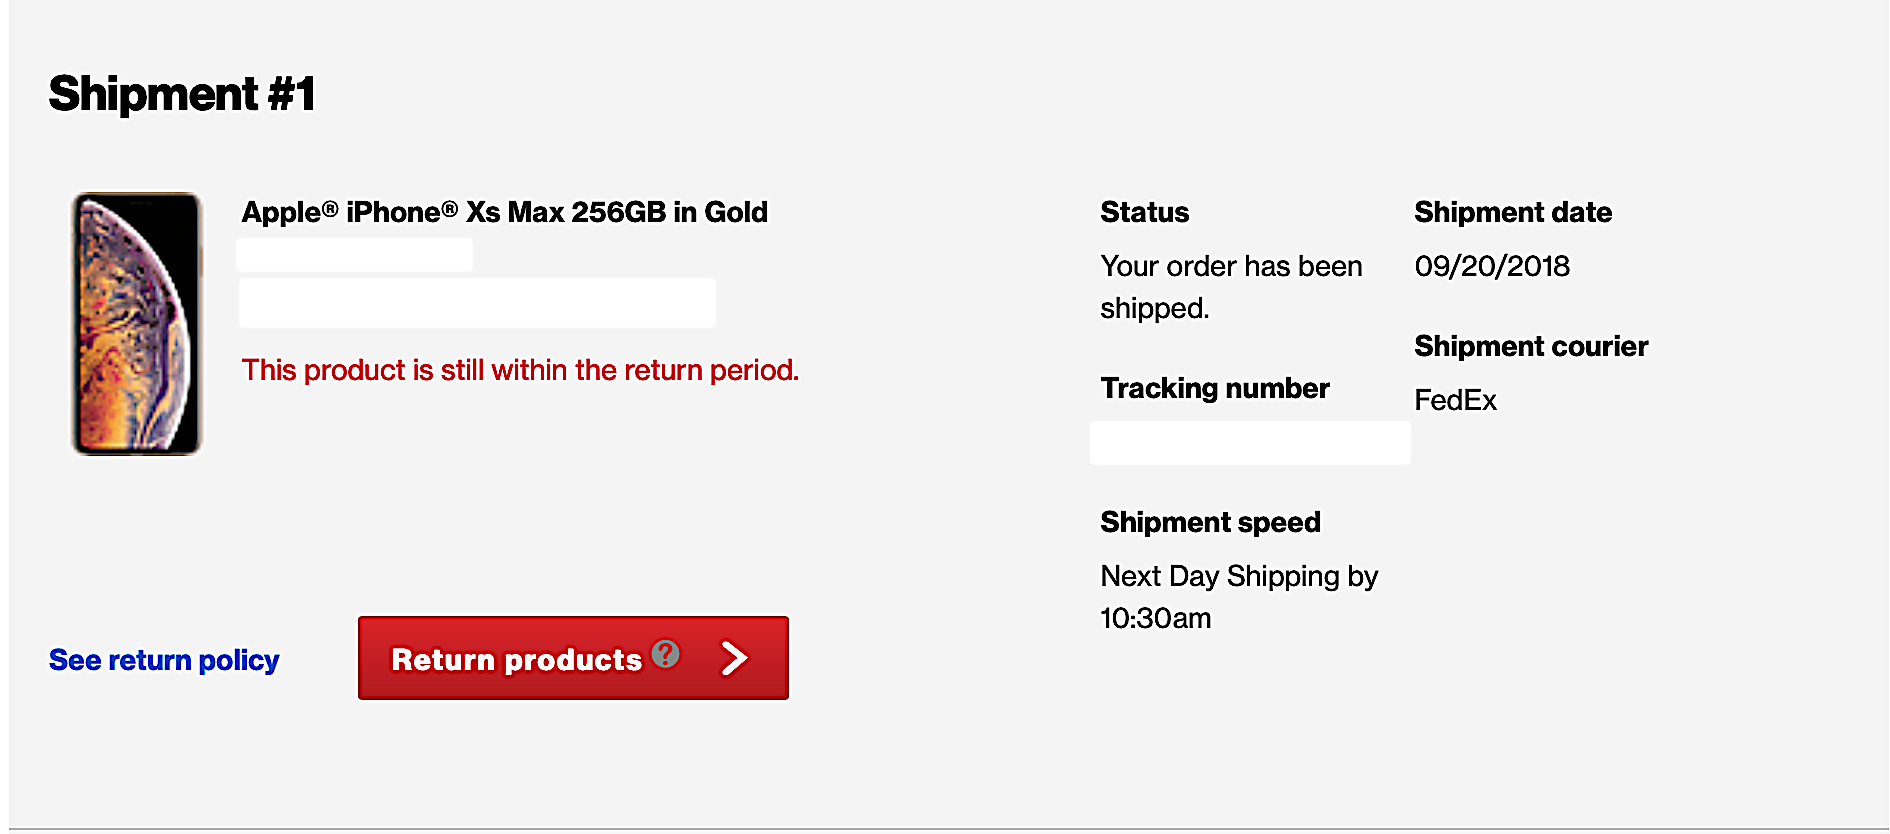Image resolution: width=1890 pixels, height=834 pixels.
Task: Click the Next Day Shipping by 10:30am text
Action: (x=1238, y=596)
